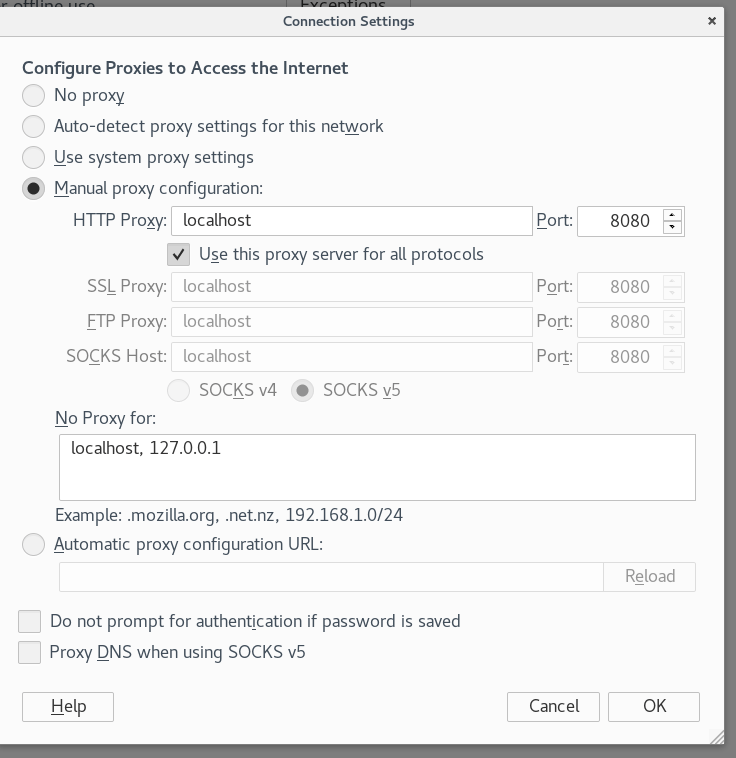This screenshot has width=736, height=758.
Task: Enable Proxy DNS when using SOCKS v5
Action: tap(30, 653)
